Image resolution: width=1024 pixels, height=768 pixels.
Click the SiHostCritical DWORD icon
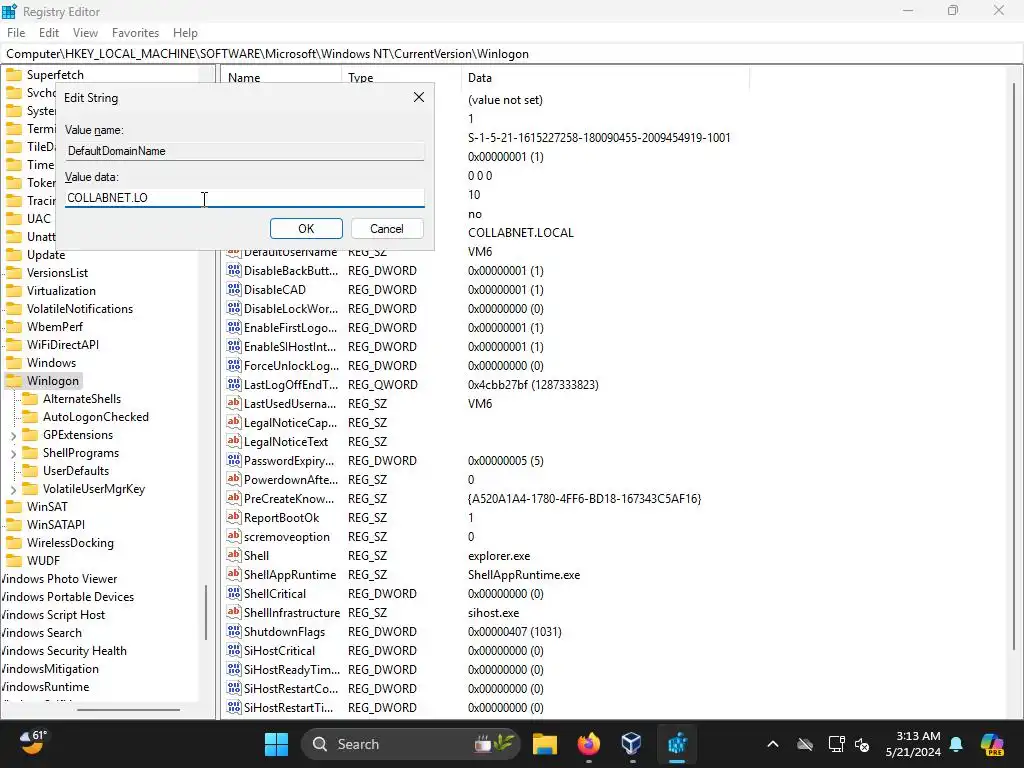[x=234, y=650]
